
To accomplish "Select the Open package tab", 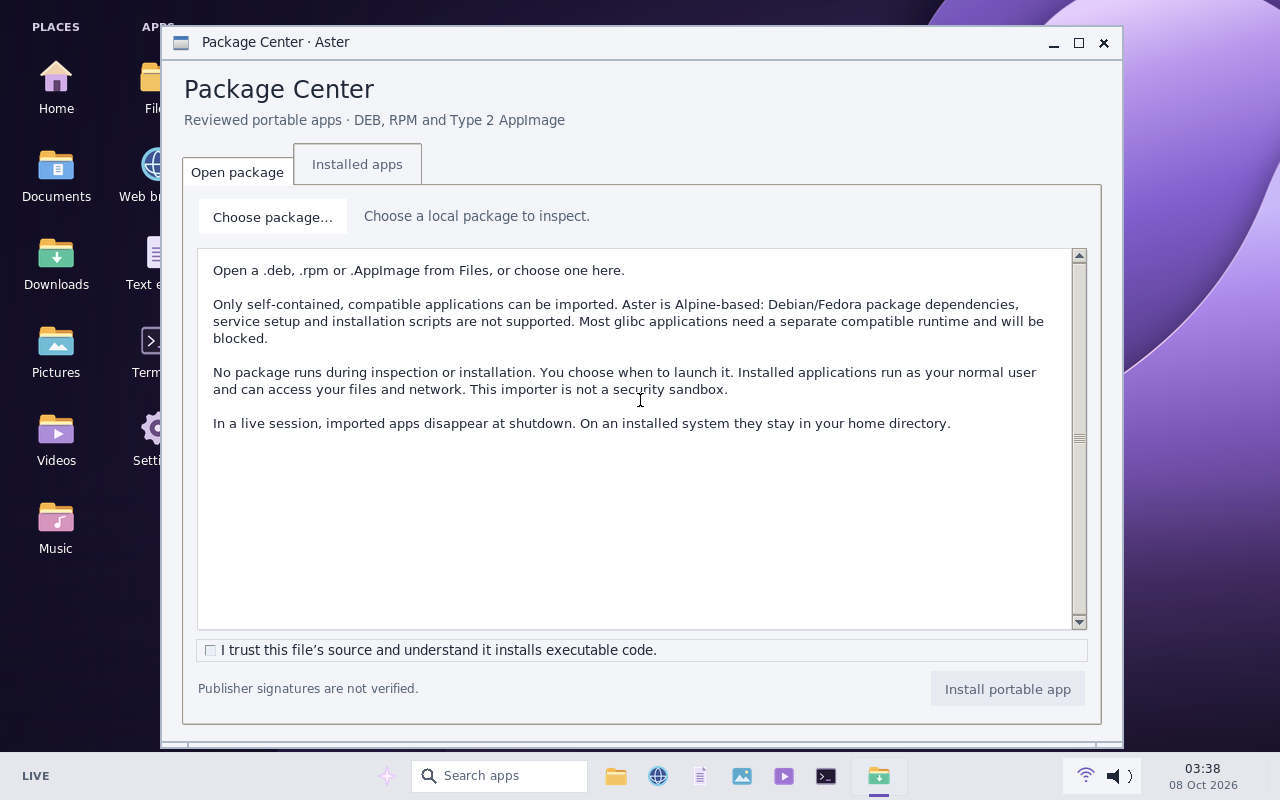I will [x=237, y=172].
